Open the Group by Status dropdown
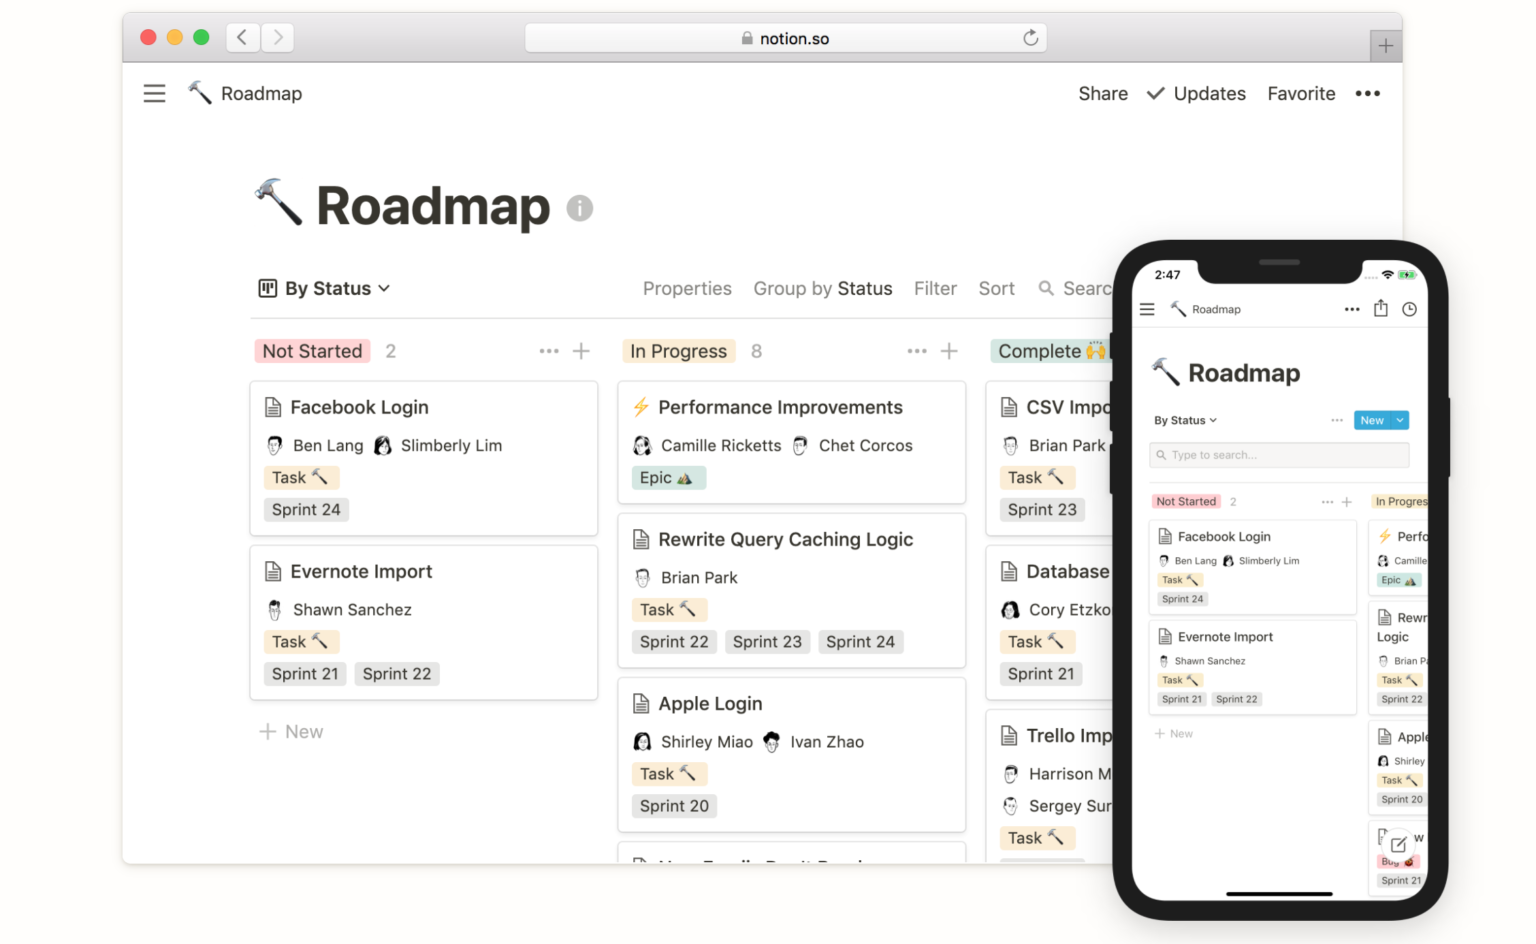This screenshot has width=1536, height=944. 822,288
